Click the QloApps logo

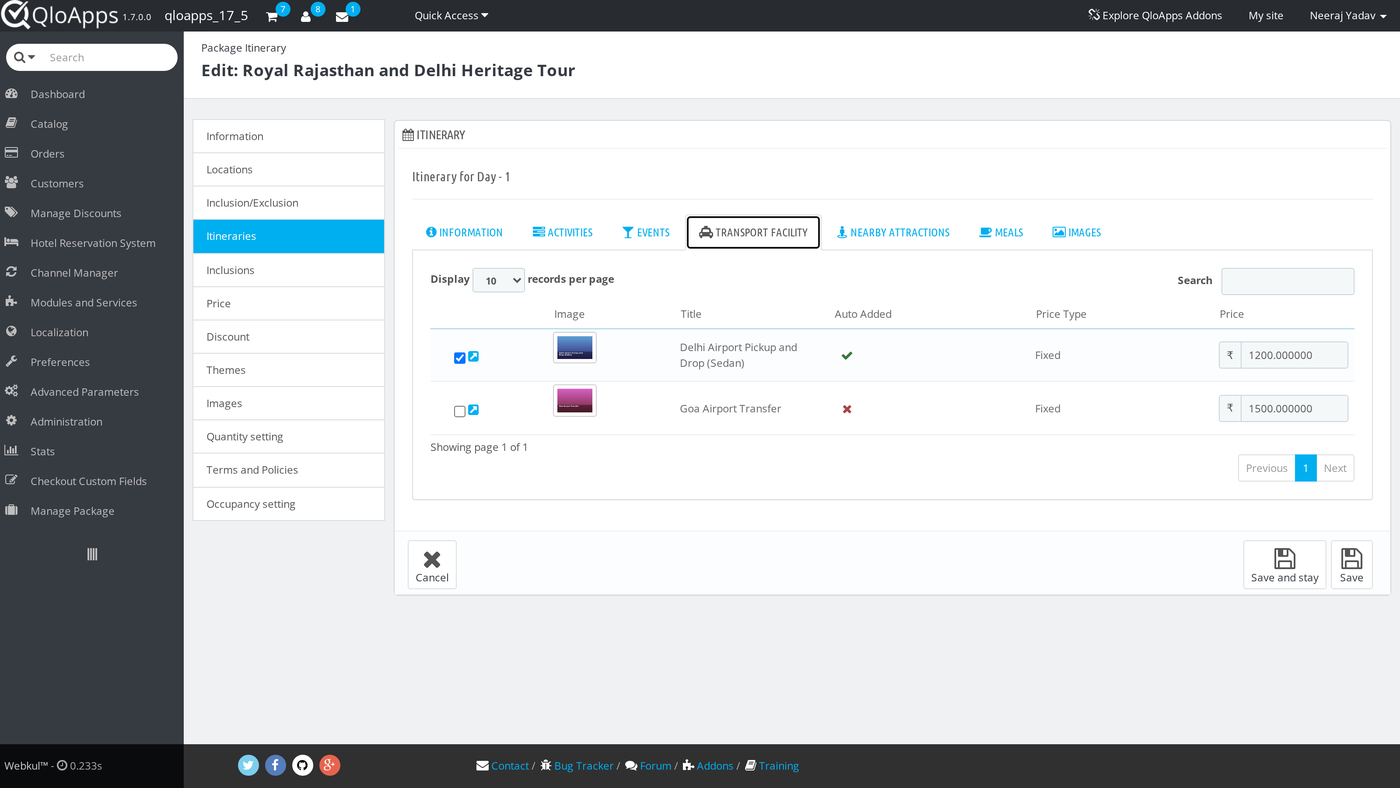(59, 16)
